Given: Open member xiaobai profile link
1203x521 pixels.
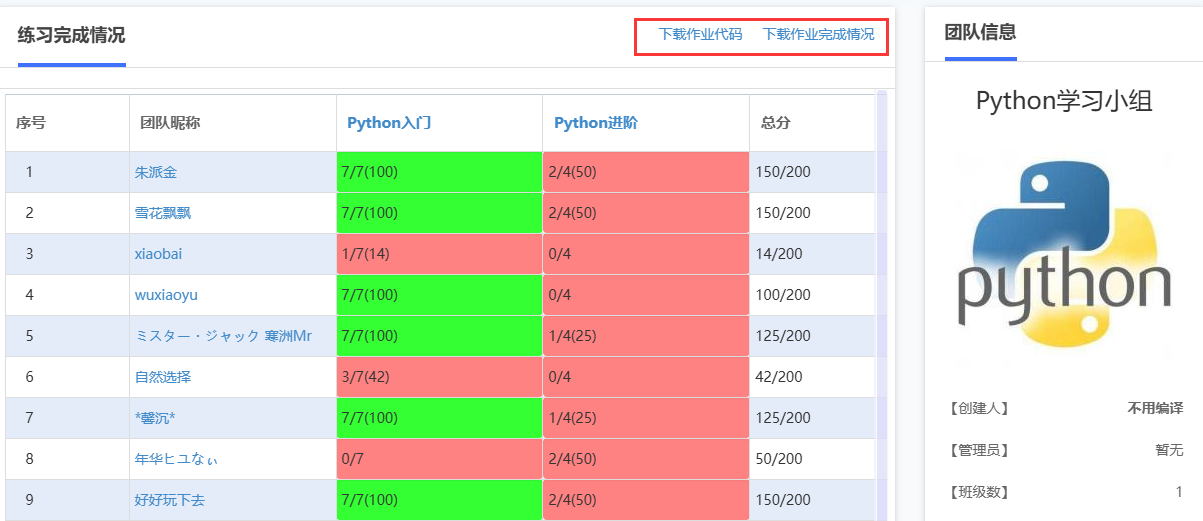Looking at the screenshot, I should pos(158,254).
